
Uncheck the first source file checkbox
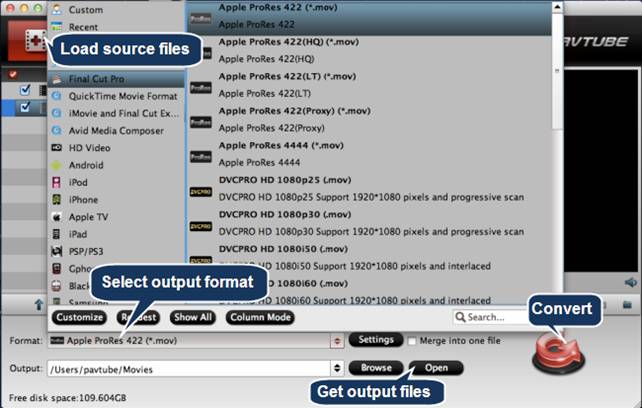25,90
